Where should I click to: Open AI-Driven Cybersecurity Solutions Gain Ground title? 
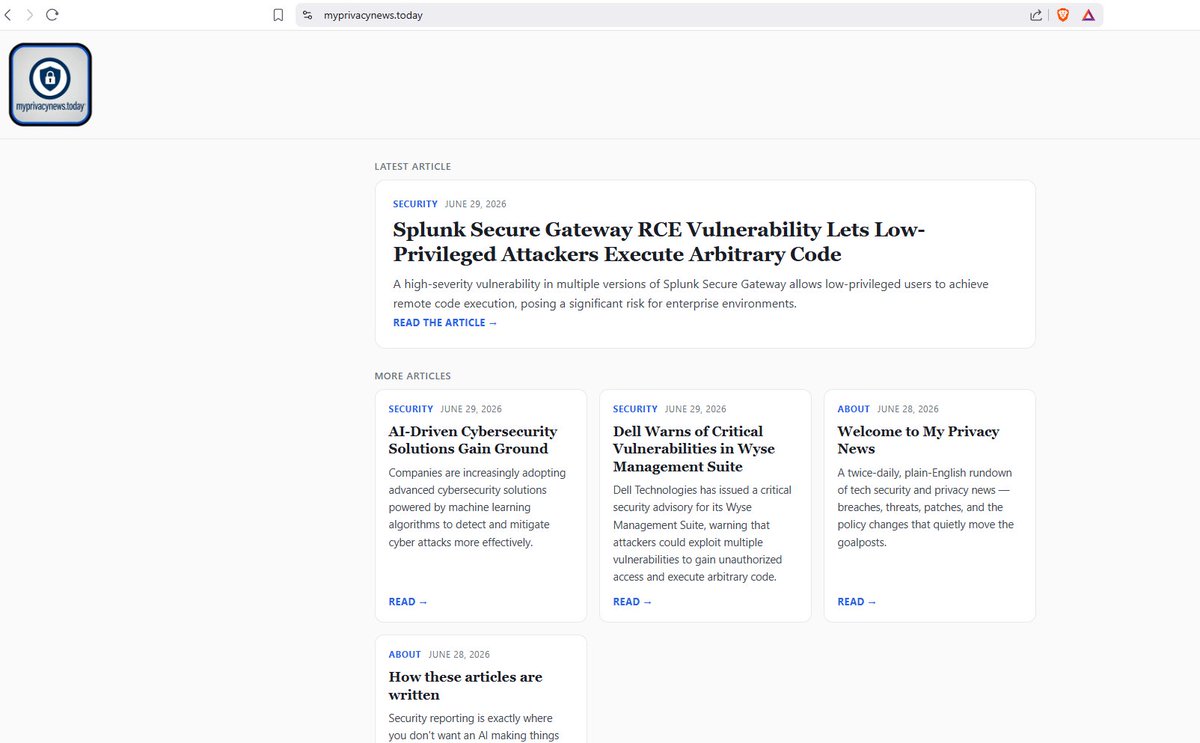click(x=473, y=440)
